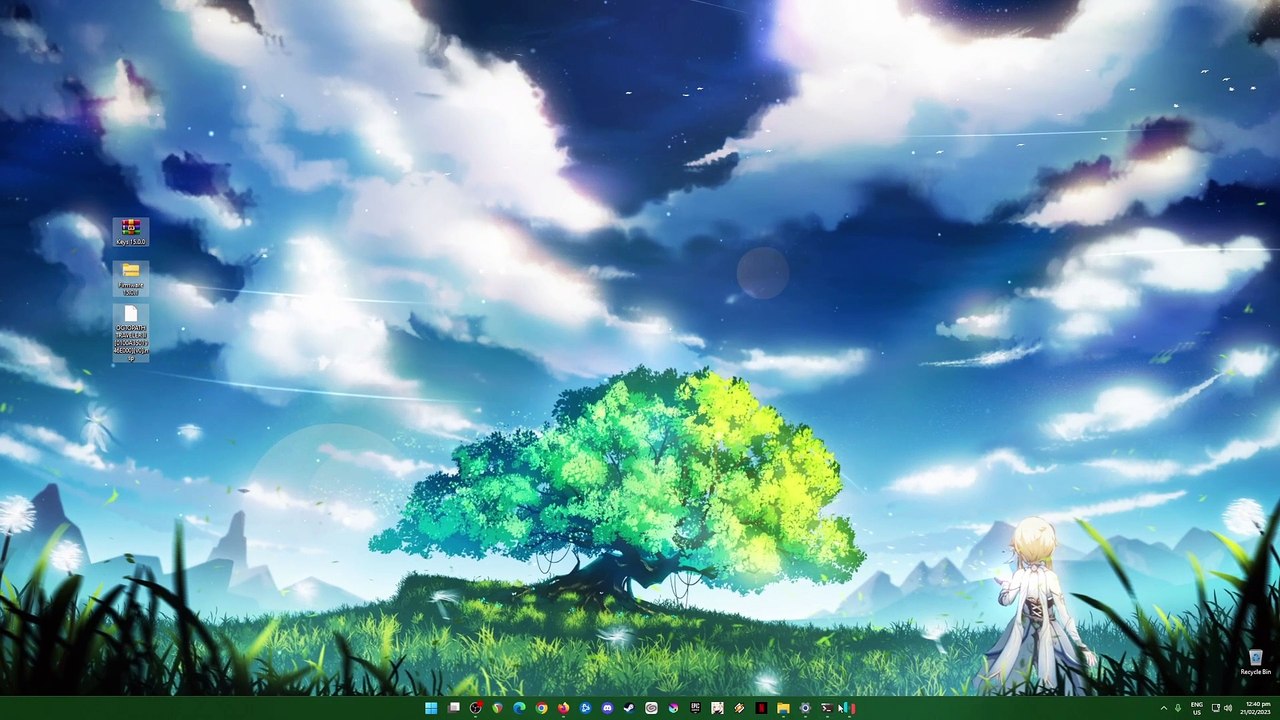Open OBS Studio from the taskbar
This screenshot has width=1280, height=720.
click(476, 708)
